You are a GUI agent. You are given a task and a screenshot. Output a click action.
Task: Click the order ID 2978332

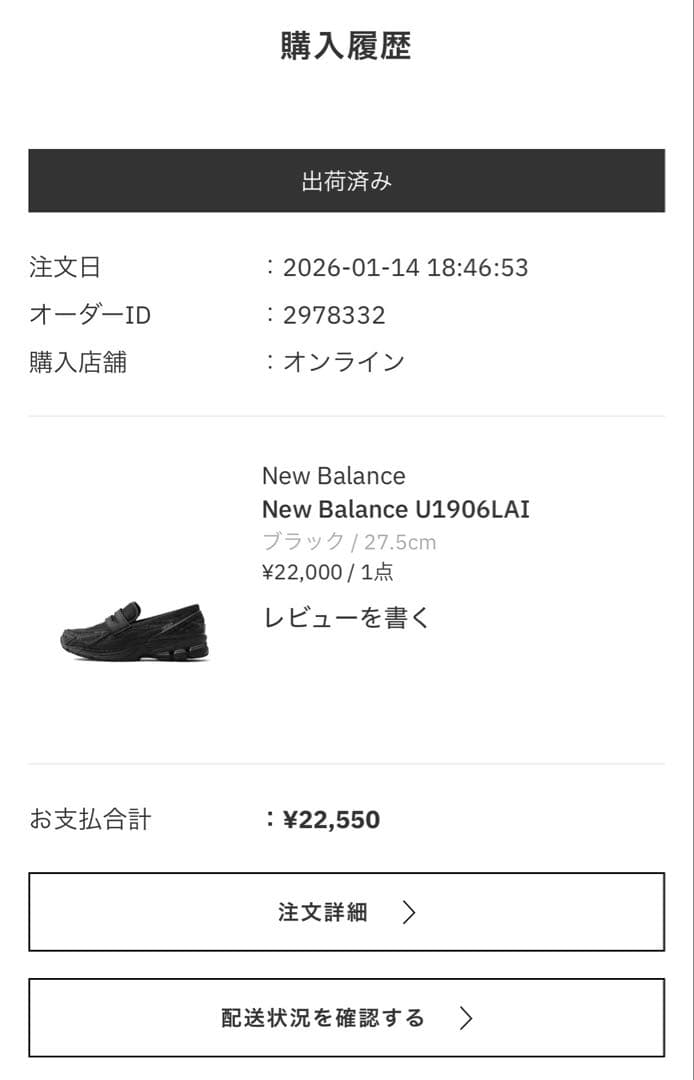click(338, 313)
